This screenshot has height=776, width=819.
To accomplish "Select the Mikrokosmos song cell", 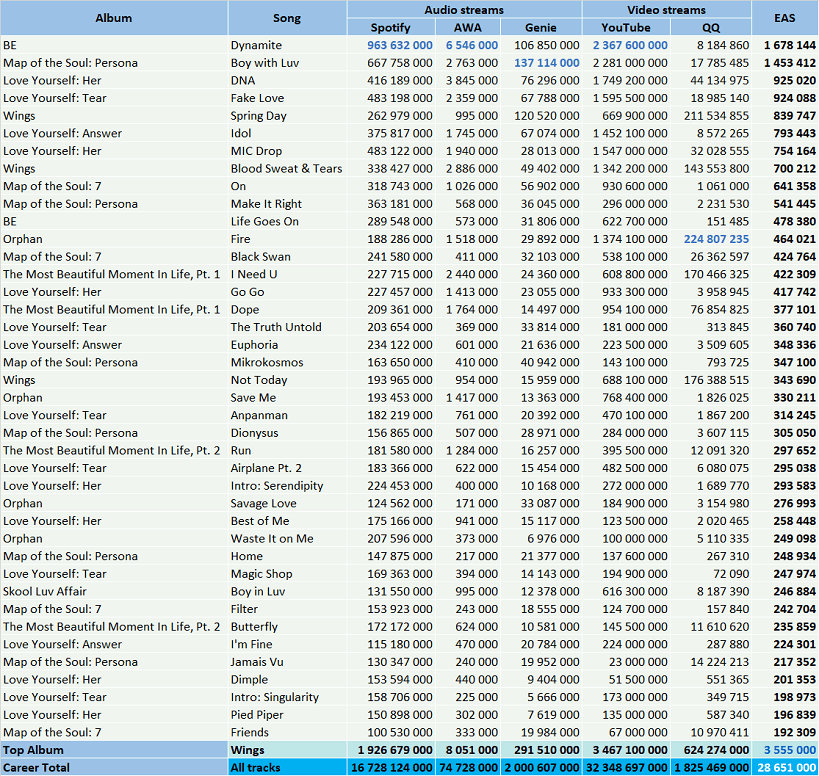I will (287, 362).
